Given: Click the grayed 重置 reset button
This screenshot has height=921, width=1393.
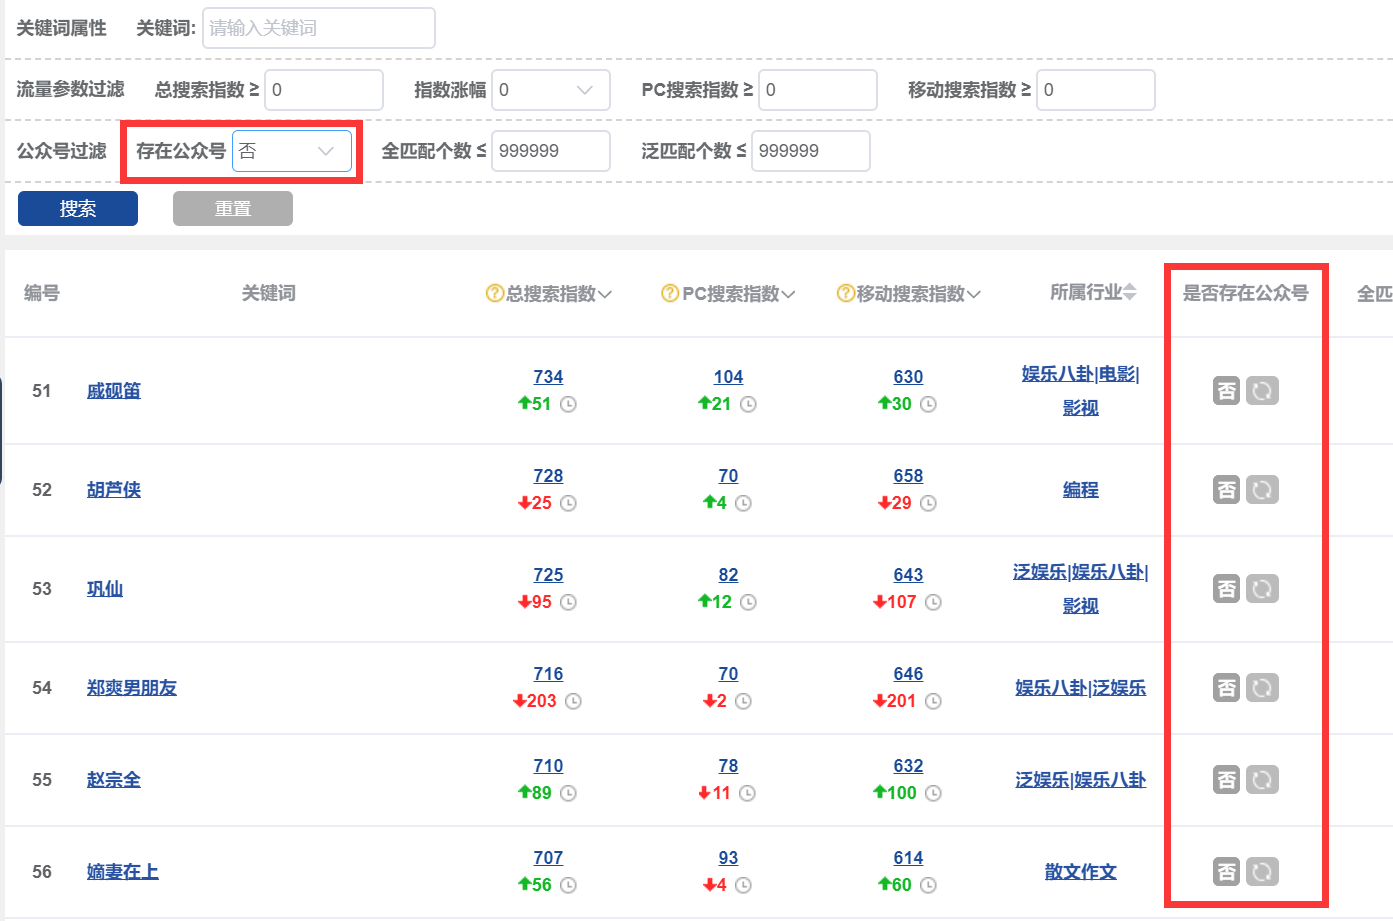Looking at the screenshot, I should pyautogui.click(x=232, y=208).
